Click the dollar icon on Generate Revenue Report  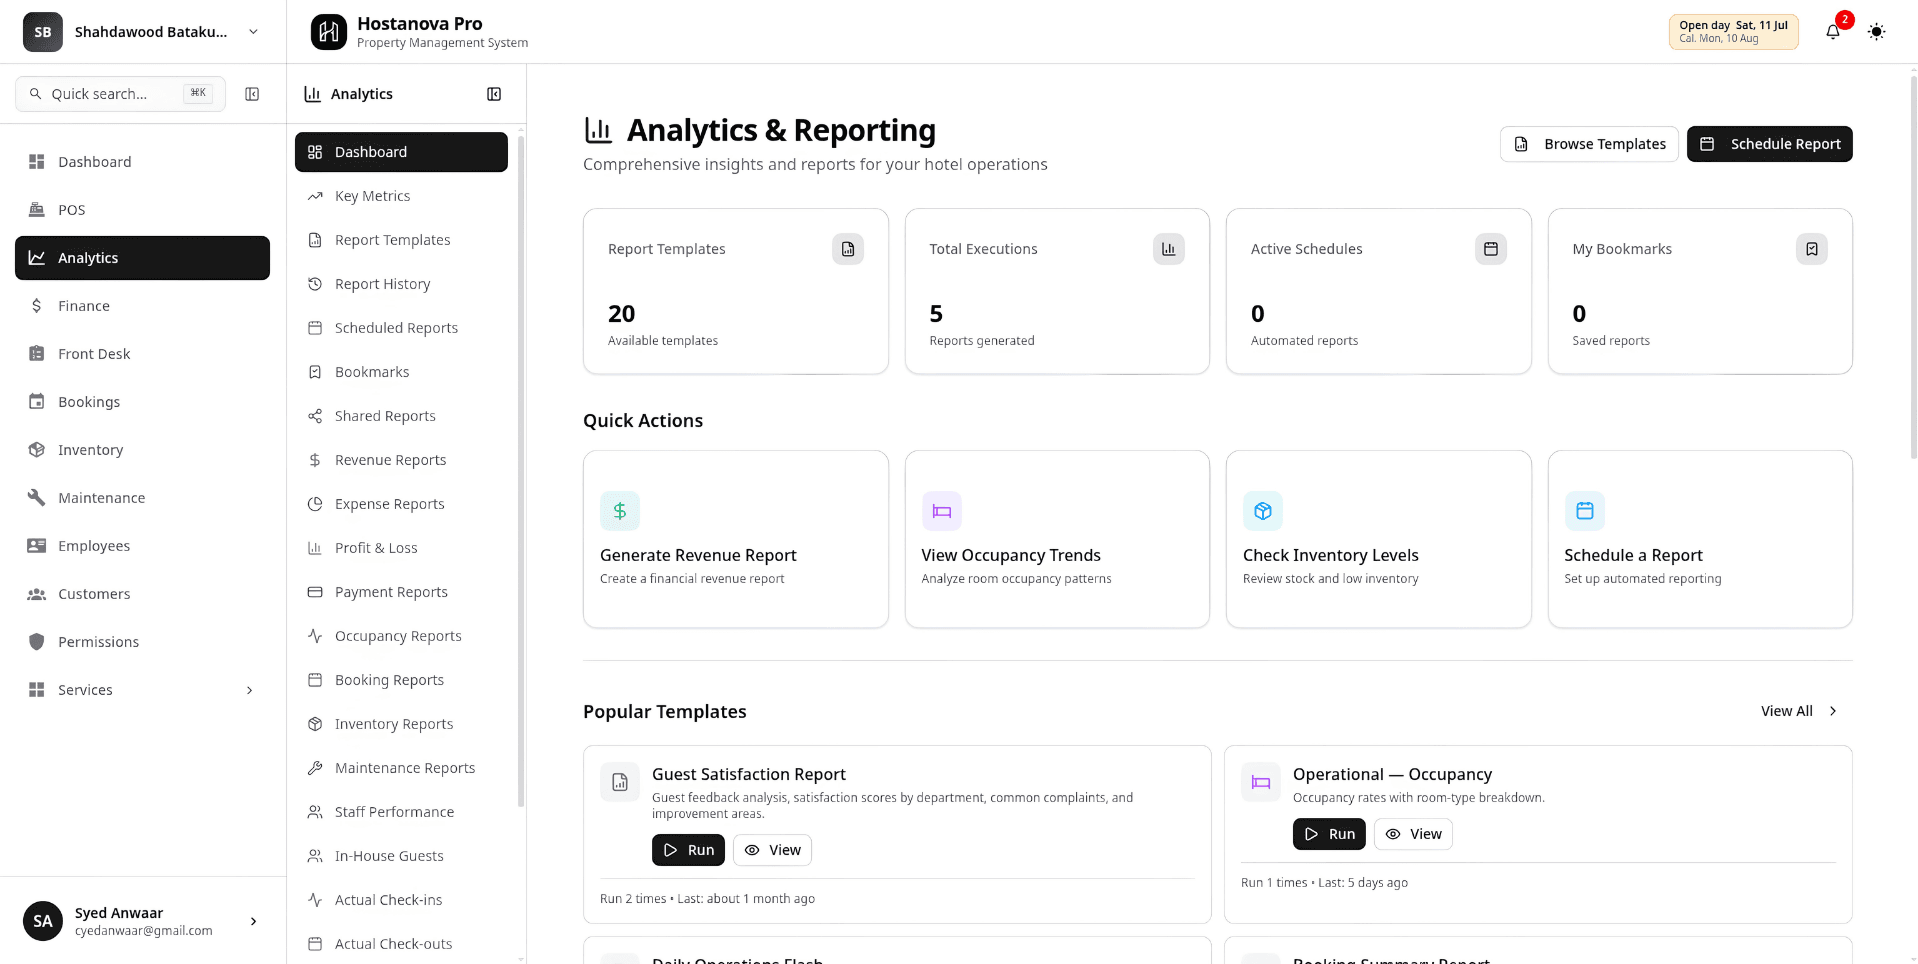point(620,511)
